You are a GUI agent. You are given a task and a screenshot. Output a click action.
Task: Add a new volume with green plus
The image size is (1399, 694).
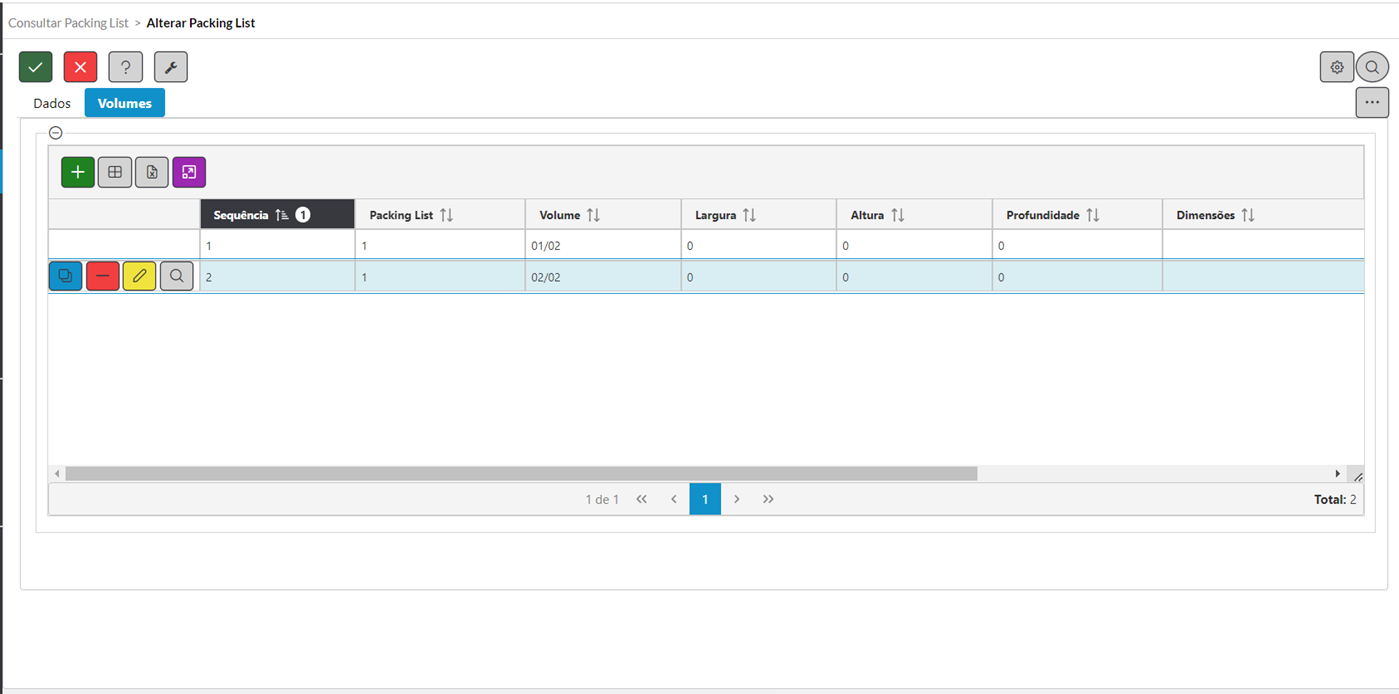(x=78, y=172)
